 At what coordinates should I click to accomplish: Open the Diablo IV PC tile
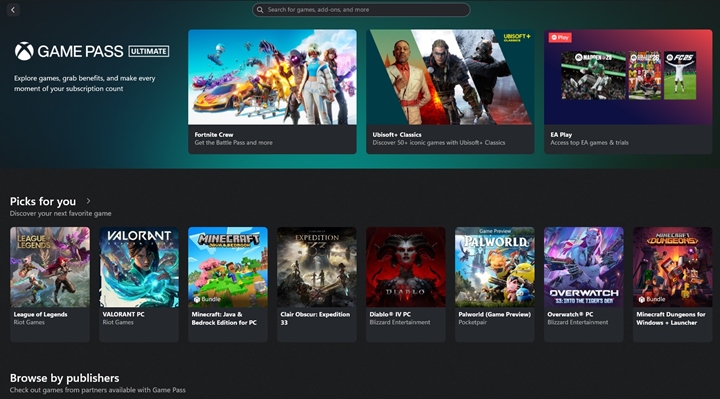tap(406, 284)
